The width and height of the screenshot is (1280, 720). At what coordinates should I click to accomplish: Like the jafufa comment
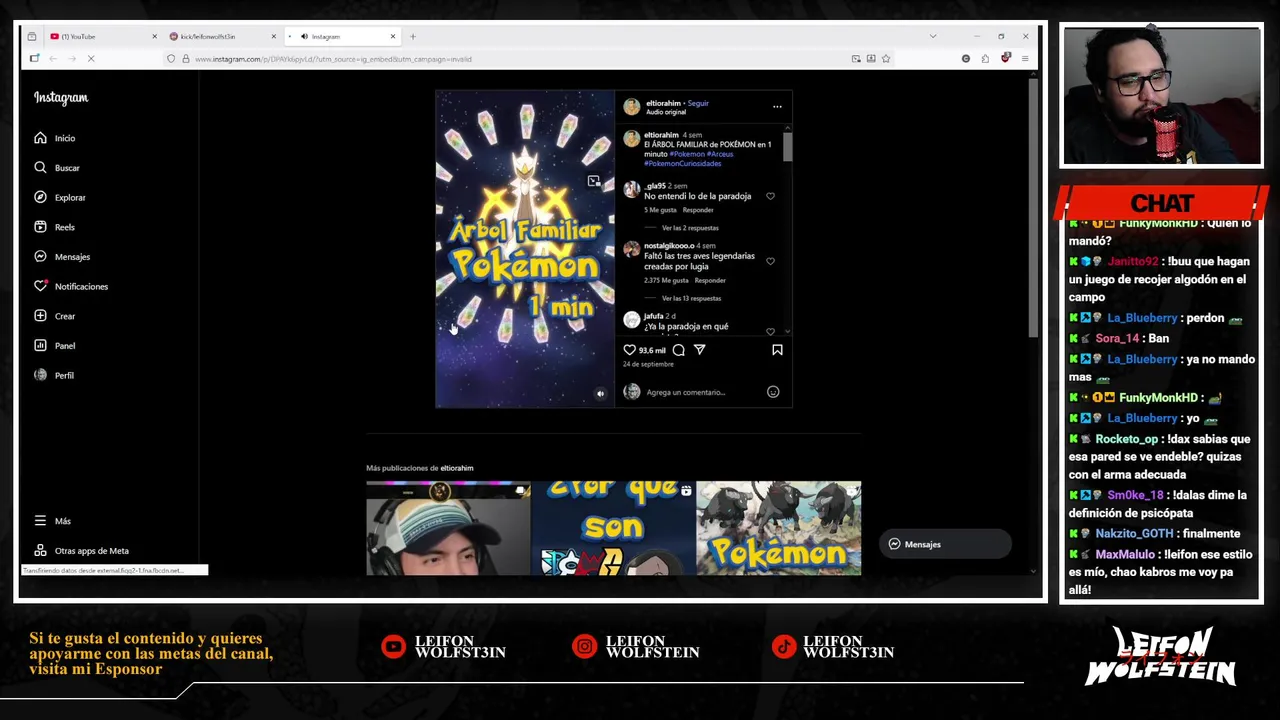pyautogui.click(x=770, y=331)
